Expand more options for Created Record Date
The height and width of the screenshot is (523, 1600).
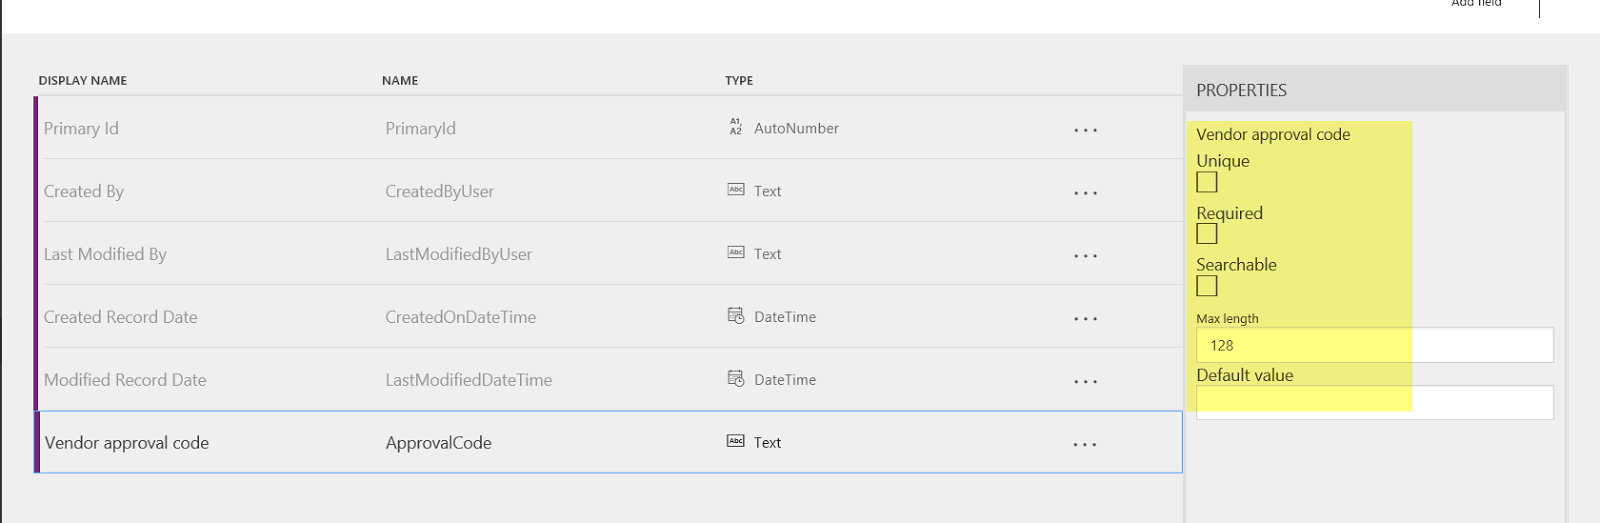pyautogui.click(x=1085, y=319)
